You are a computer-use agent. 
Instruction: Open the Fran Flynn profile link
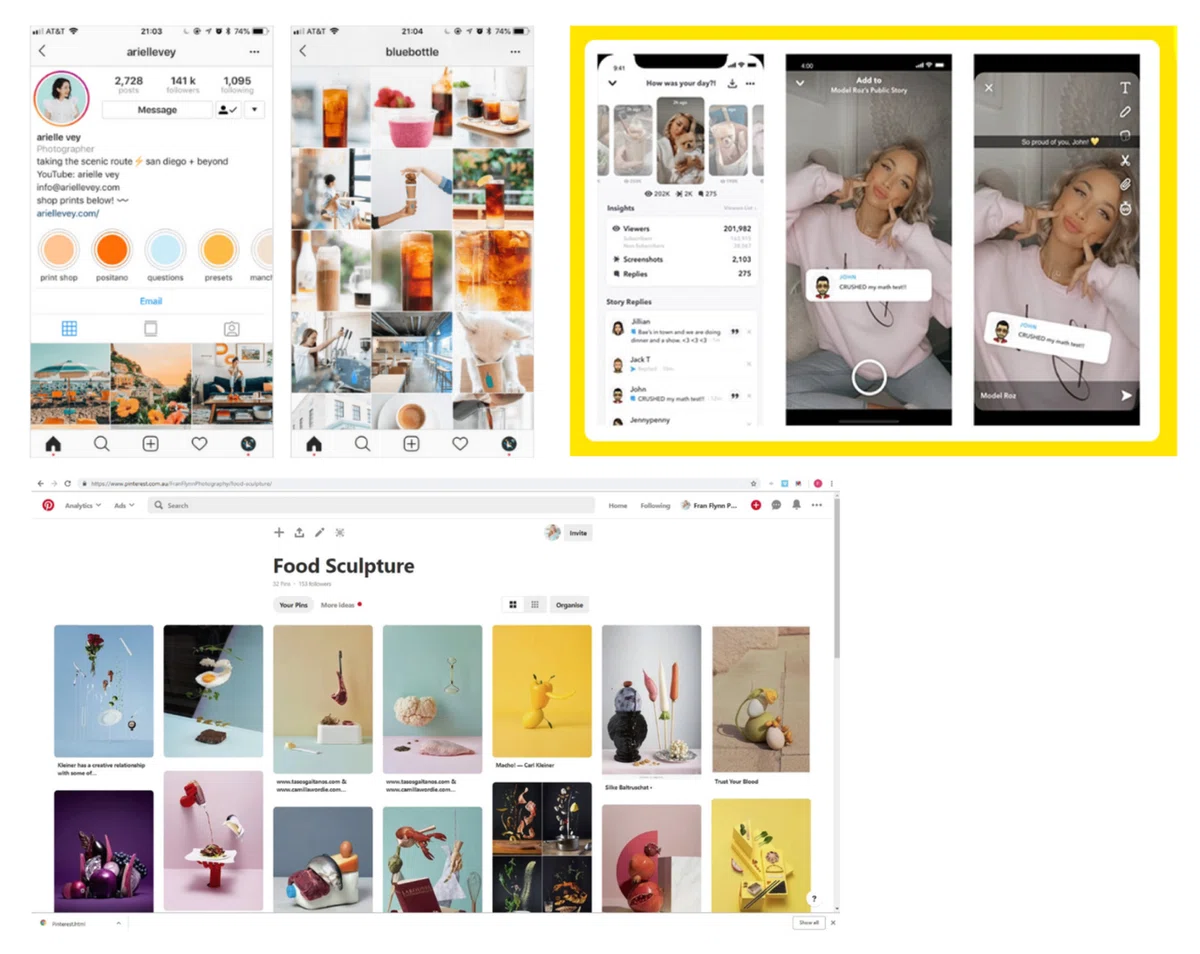(x=709, y=505)
